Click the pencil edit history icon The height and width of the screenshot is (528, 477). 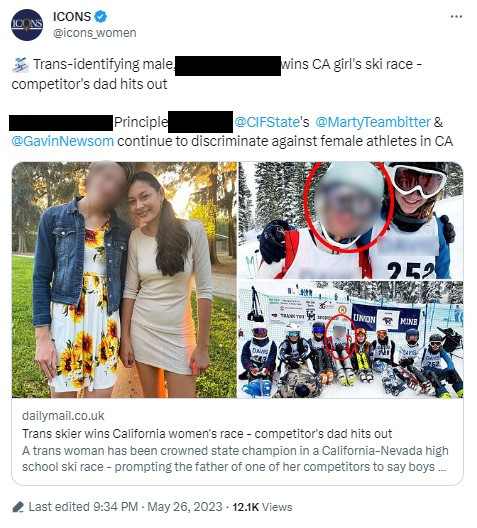pyautogui.click(x=18, y=507)
